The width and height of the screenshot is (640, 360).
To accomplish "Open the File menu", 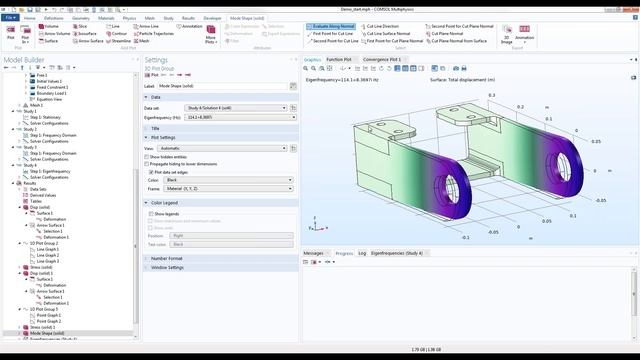I will click(x=10, y=18).
